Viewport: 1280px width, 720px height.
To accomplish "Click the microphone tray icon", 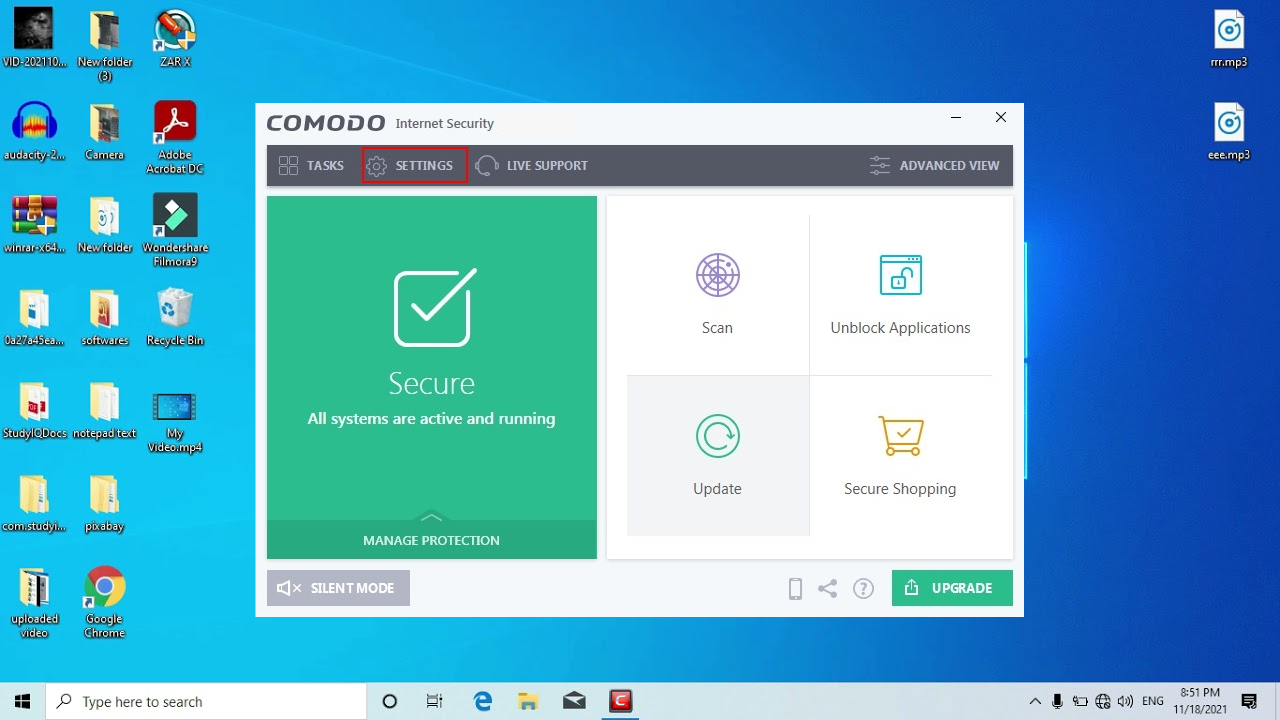I will coord(1058,702).
